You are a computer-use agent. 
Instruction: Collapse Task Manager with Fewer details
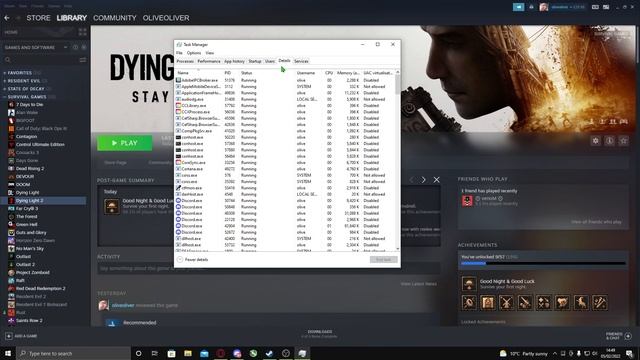point(193,260)
